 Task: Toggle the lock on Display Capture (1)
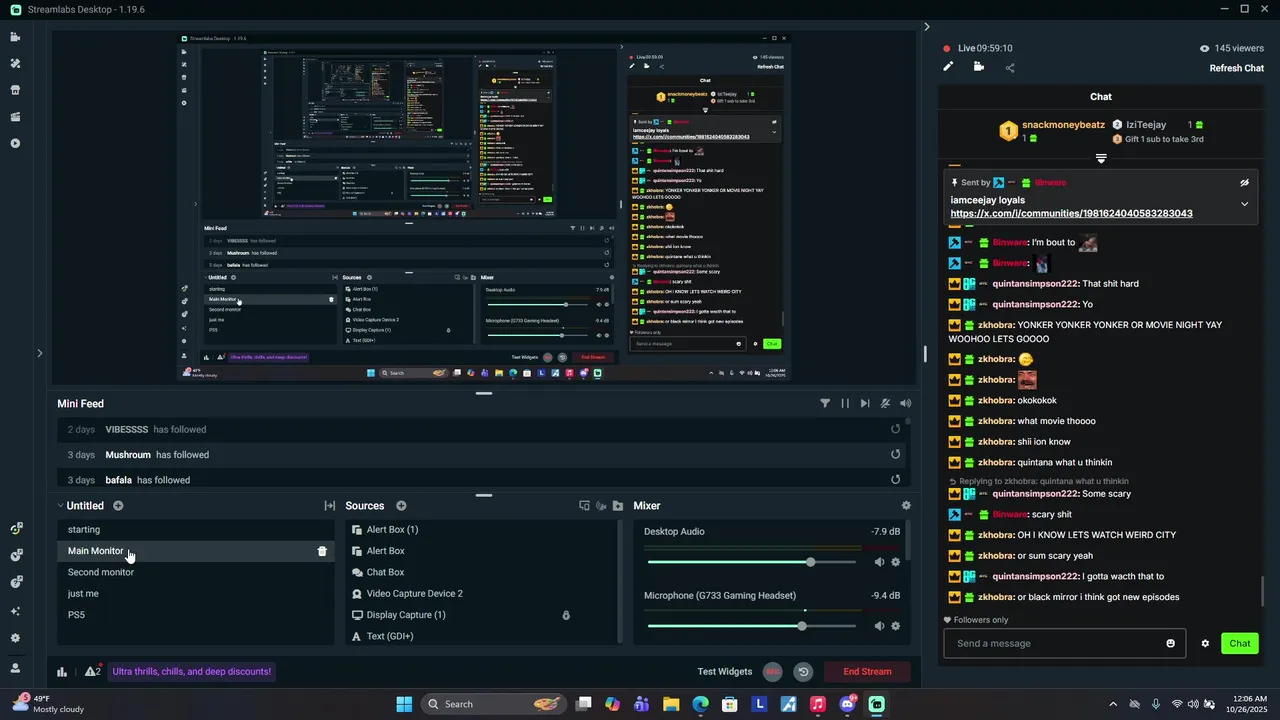point(566,615)
